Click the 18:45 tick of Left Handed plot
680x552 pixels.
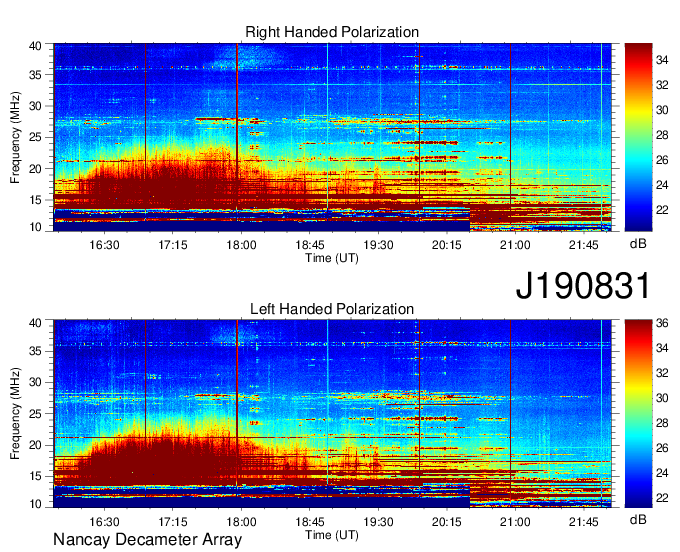click(310, 522)
